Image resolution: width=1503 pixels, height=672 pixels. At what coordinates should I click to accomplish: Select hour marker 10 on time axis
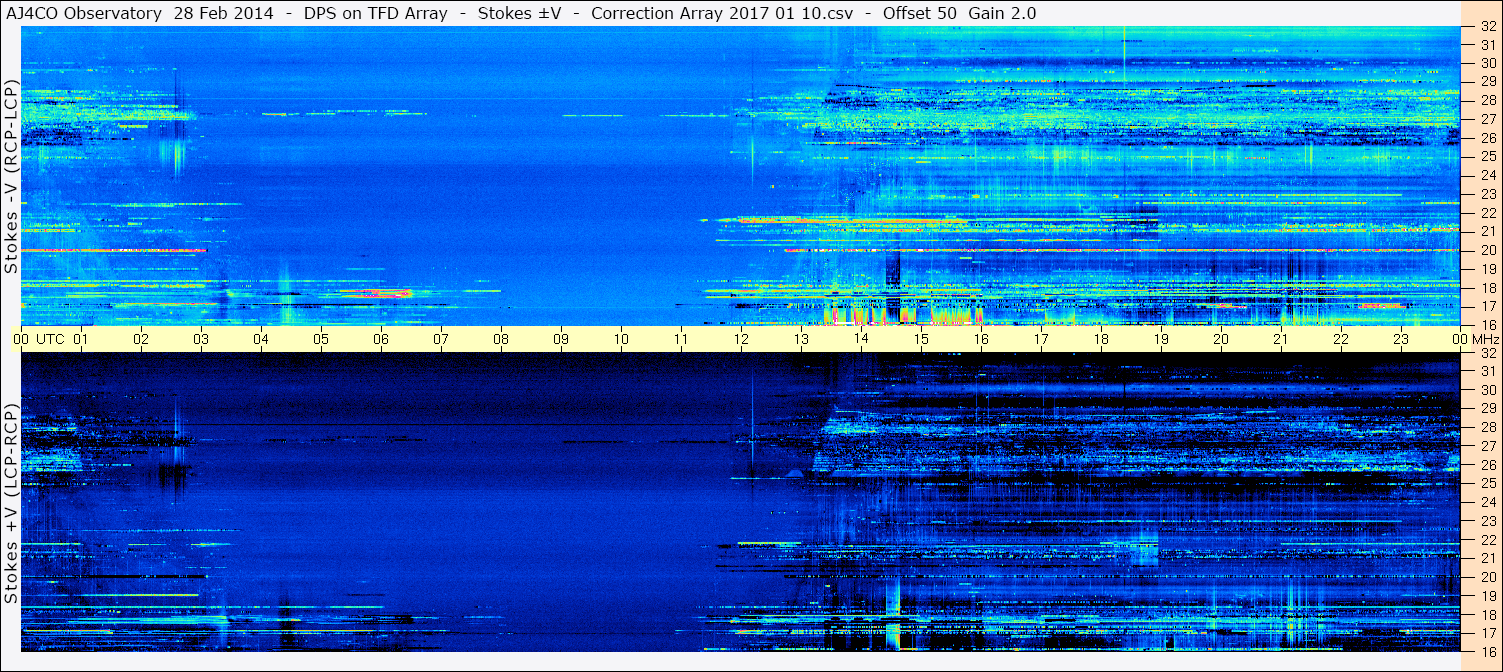[x=621, y=339]
